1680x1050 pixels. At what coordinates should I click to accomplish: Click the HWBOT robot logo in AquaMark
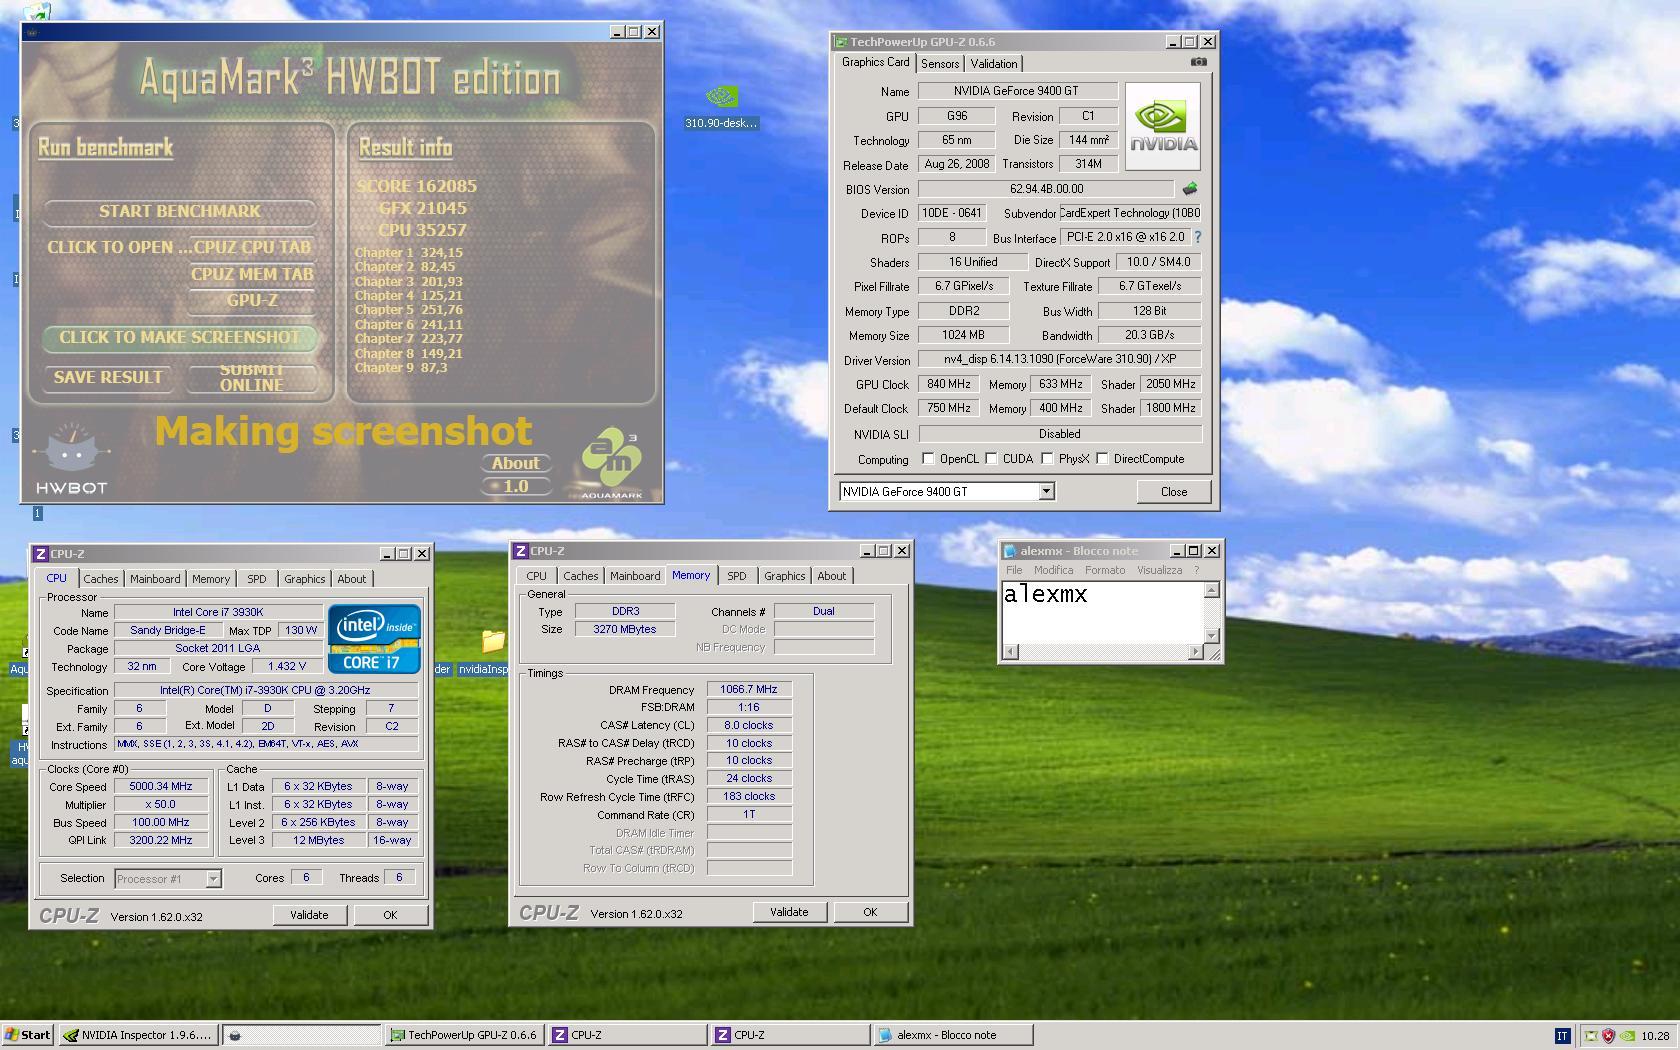pos(71,459)
